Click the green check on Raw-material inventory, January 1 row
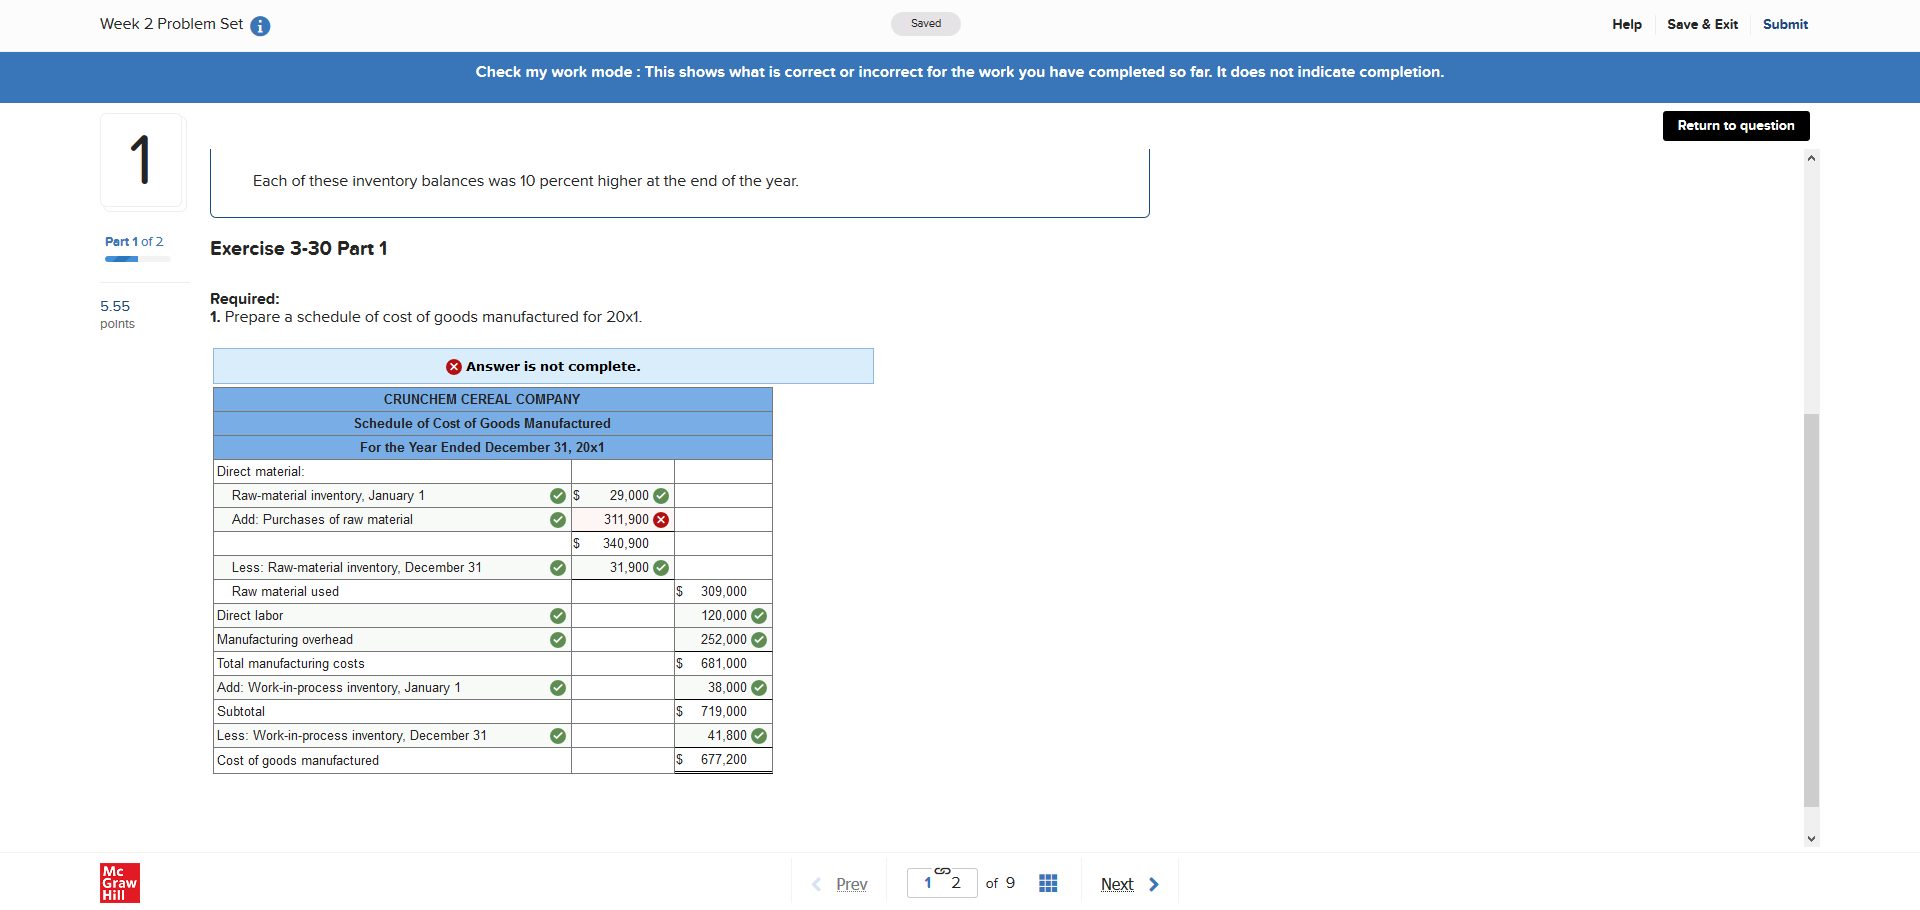This screenshot has height=910, width=1920. 557,495
